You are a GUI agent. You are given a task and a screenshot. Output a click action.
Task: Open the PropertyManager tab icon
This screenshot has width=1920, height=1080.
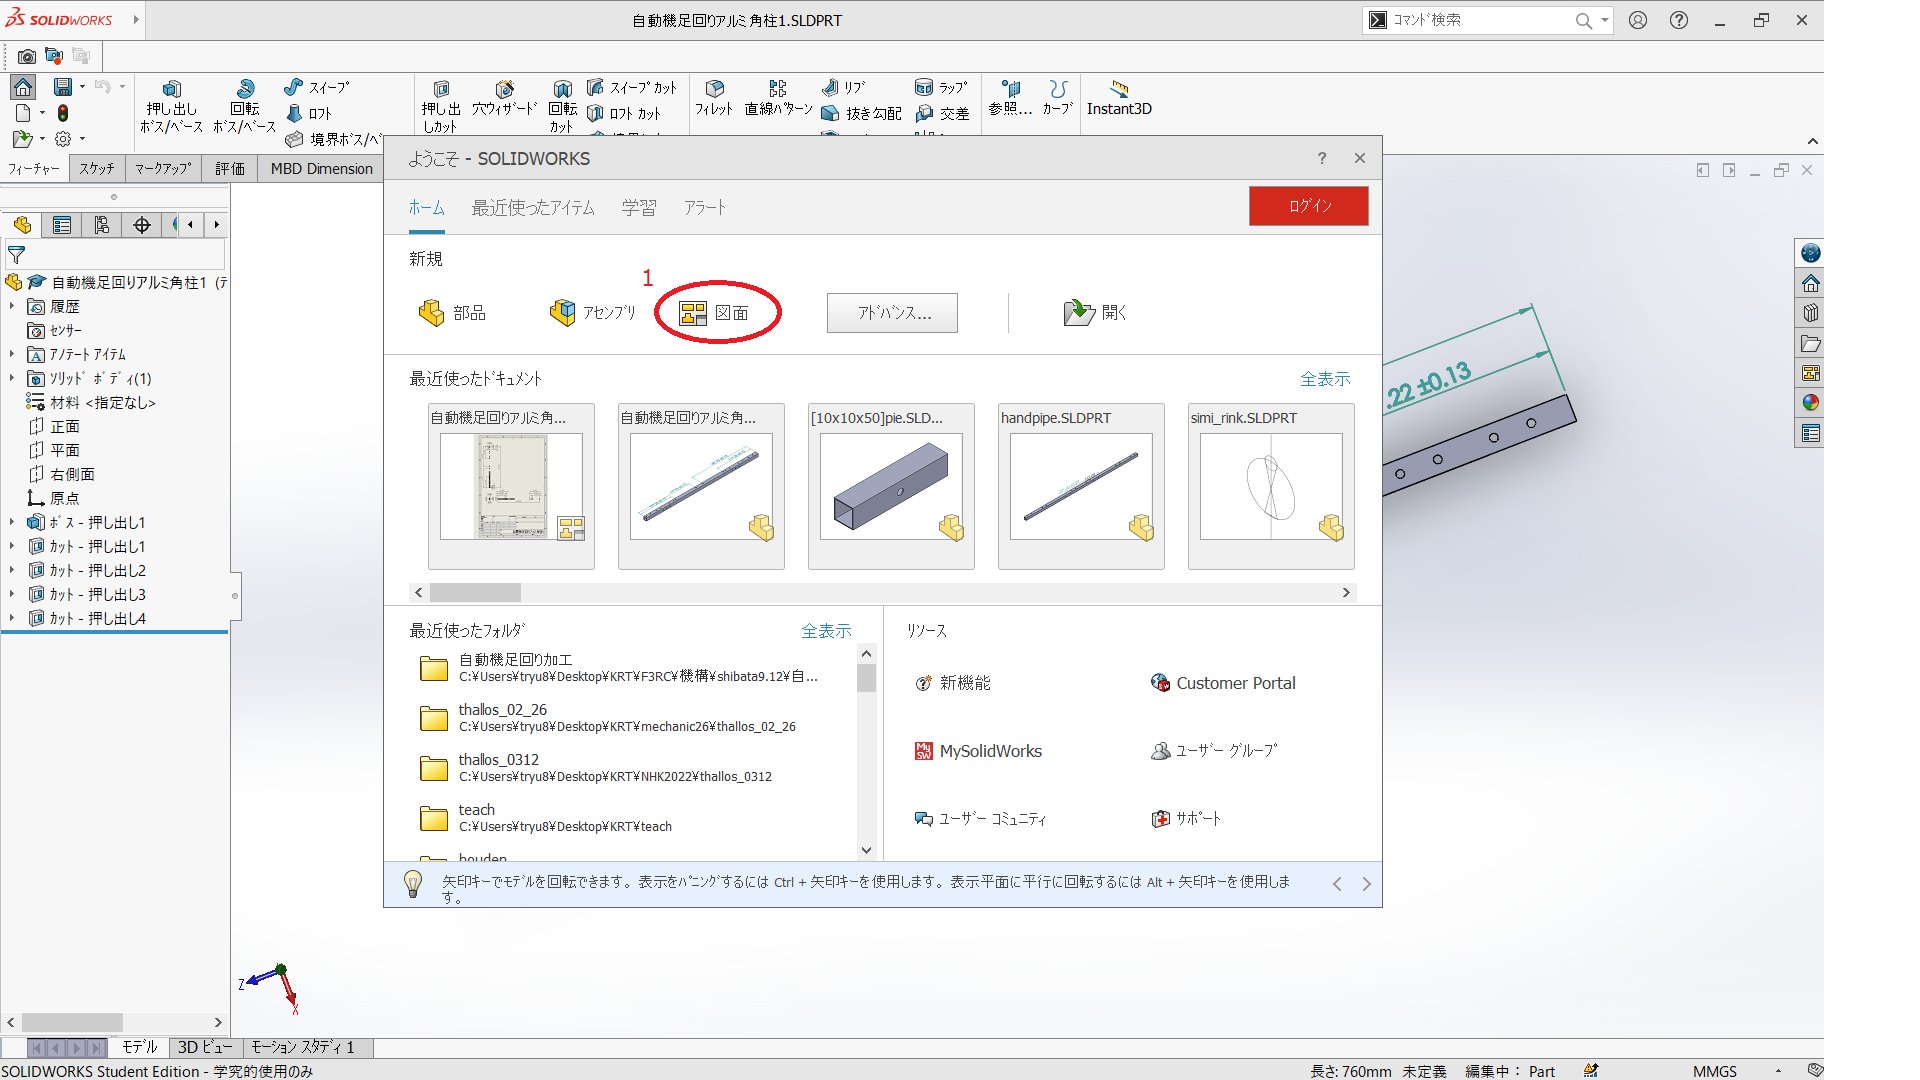click(x=62, y=225)
